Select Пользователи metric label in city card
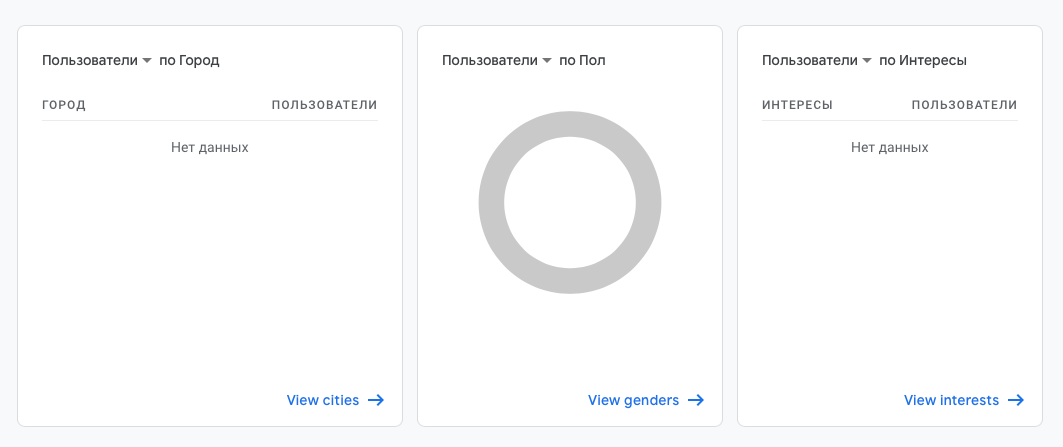1063x447 pixels. (89, 60)
